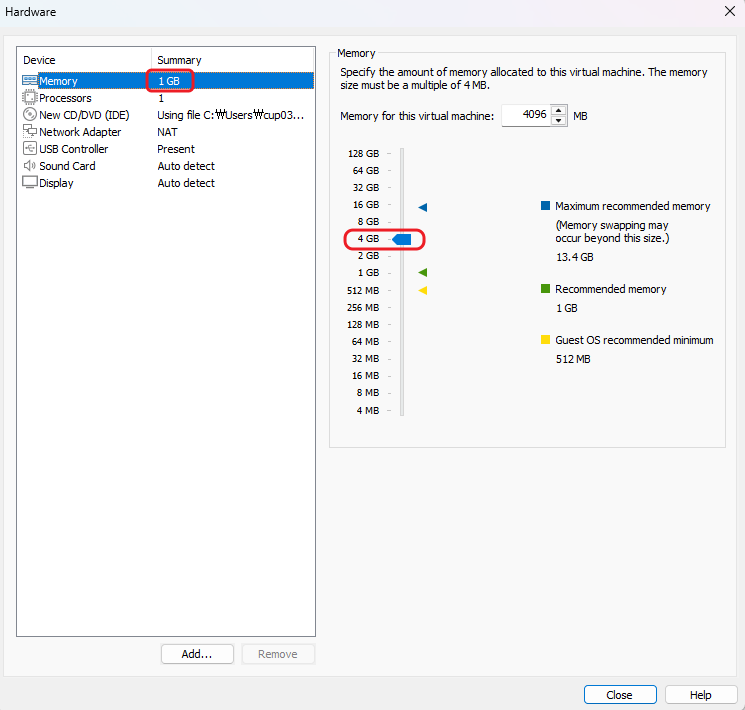This screenshot has width=745, height=710.
Task: Select the USB Controller device
Action: pos(165,149)
